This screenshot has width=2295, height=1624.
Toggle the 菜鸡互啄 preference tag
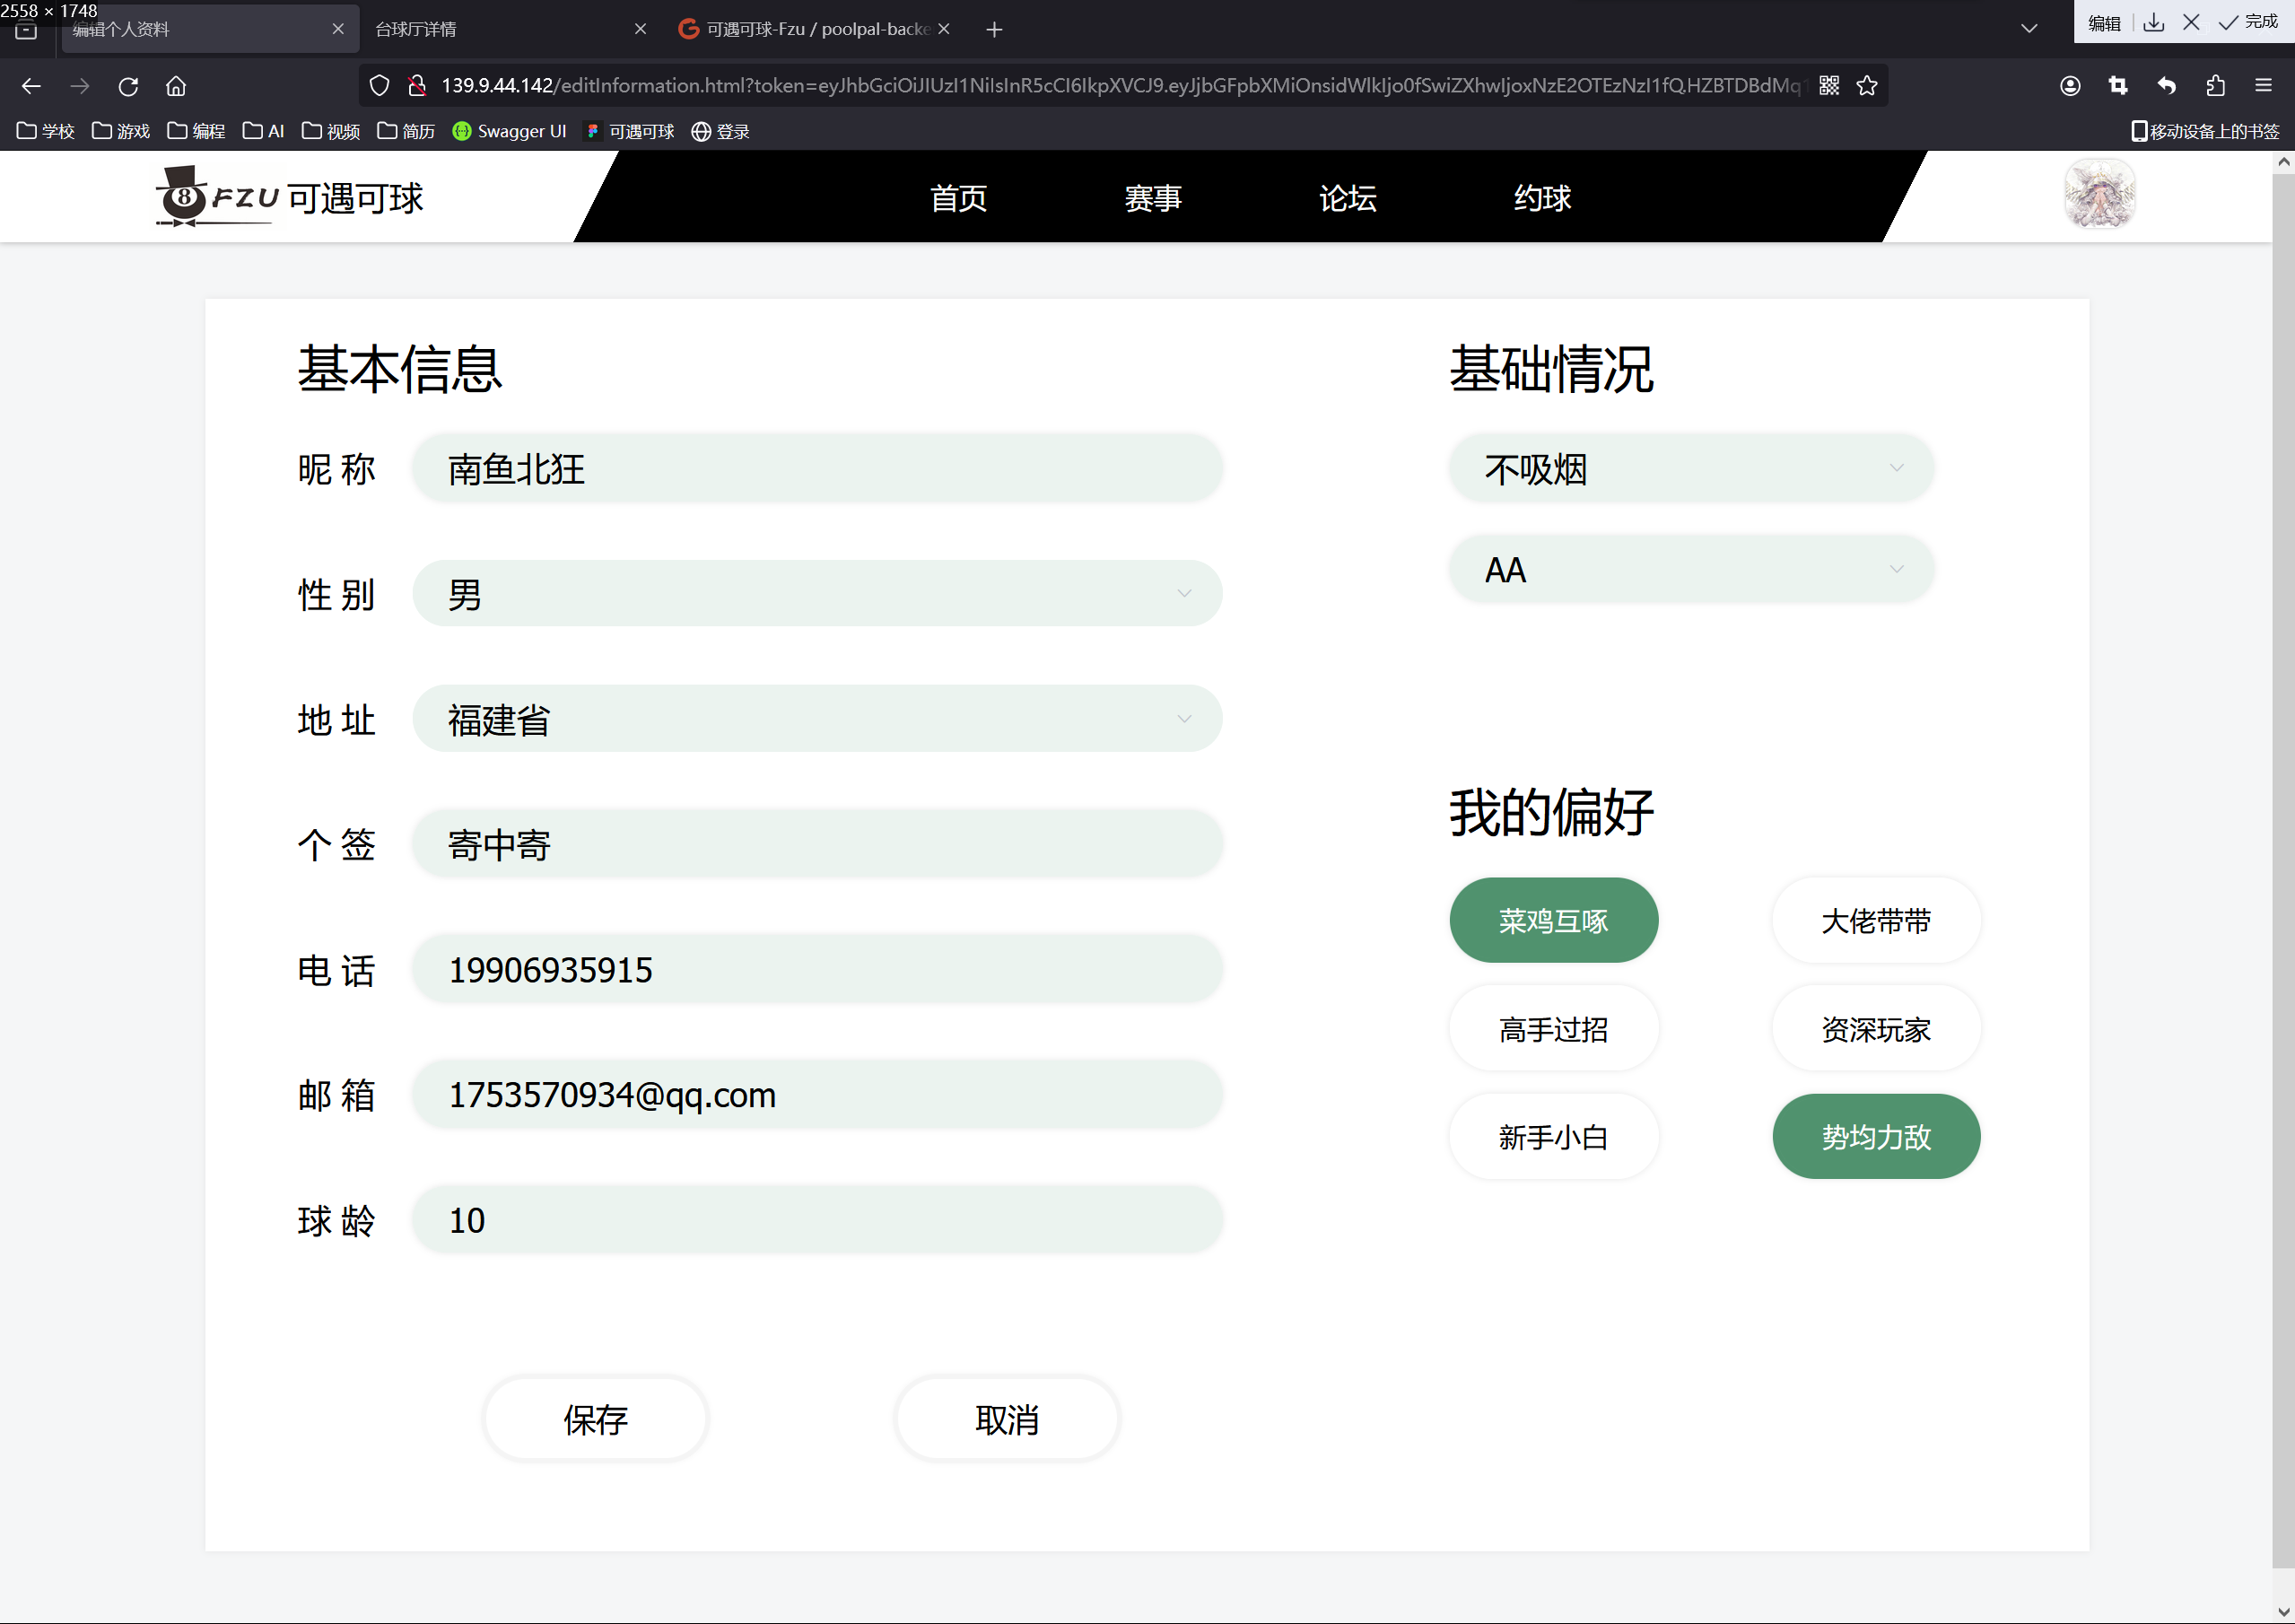[1553, 920]
